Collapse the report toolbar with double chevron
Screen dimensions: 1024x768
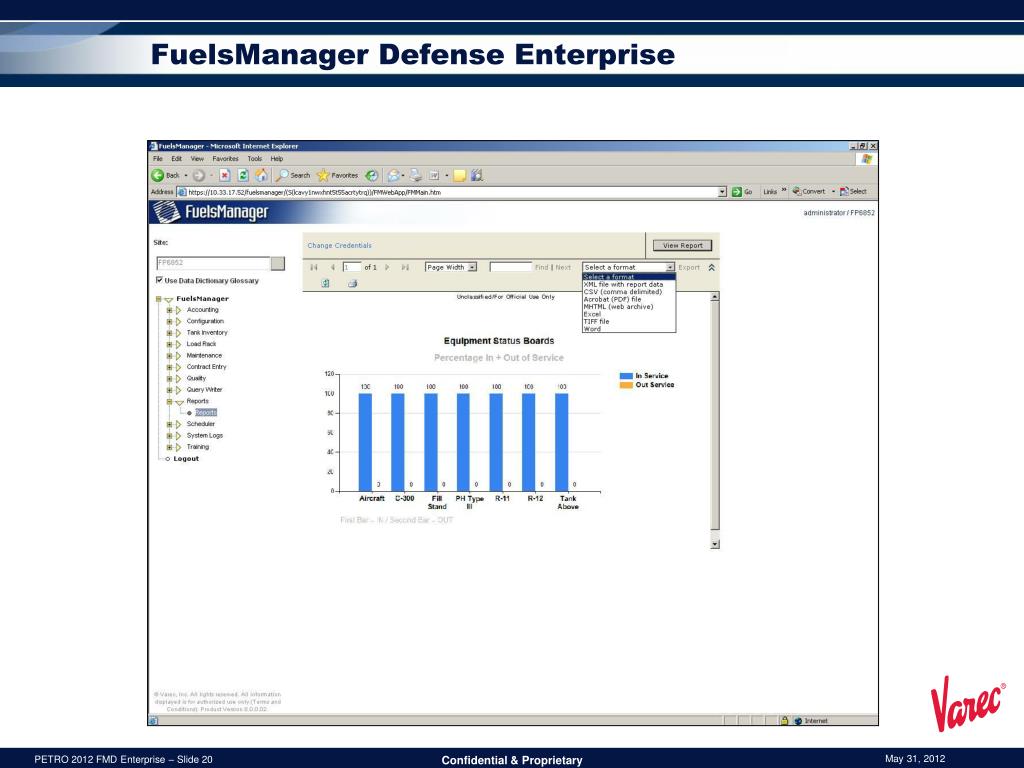coord(712,267)
